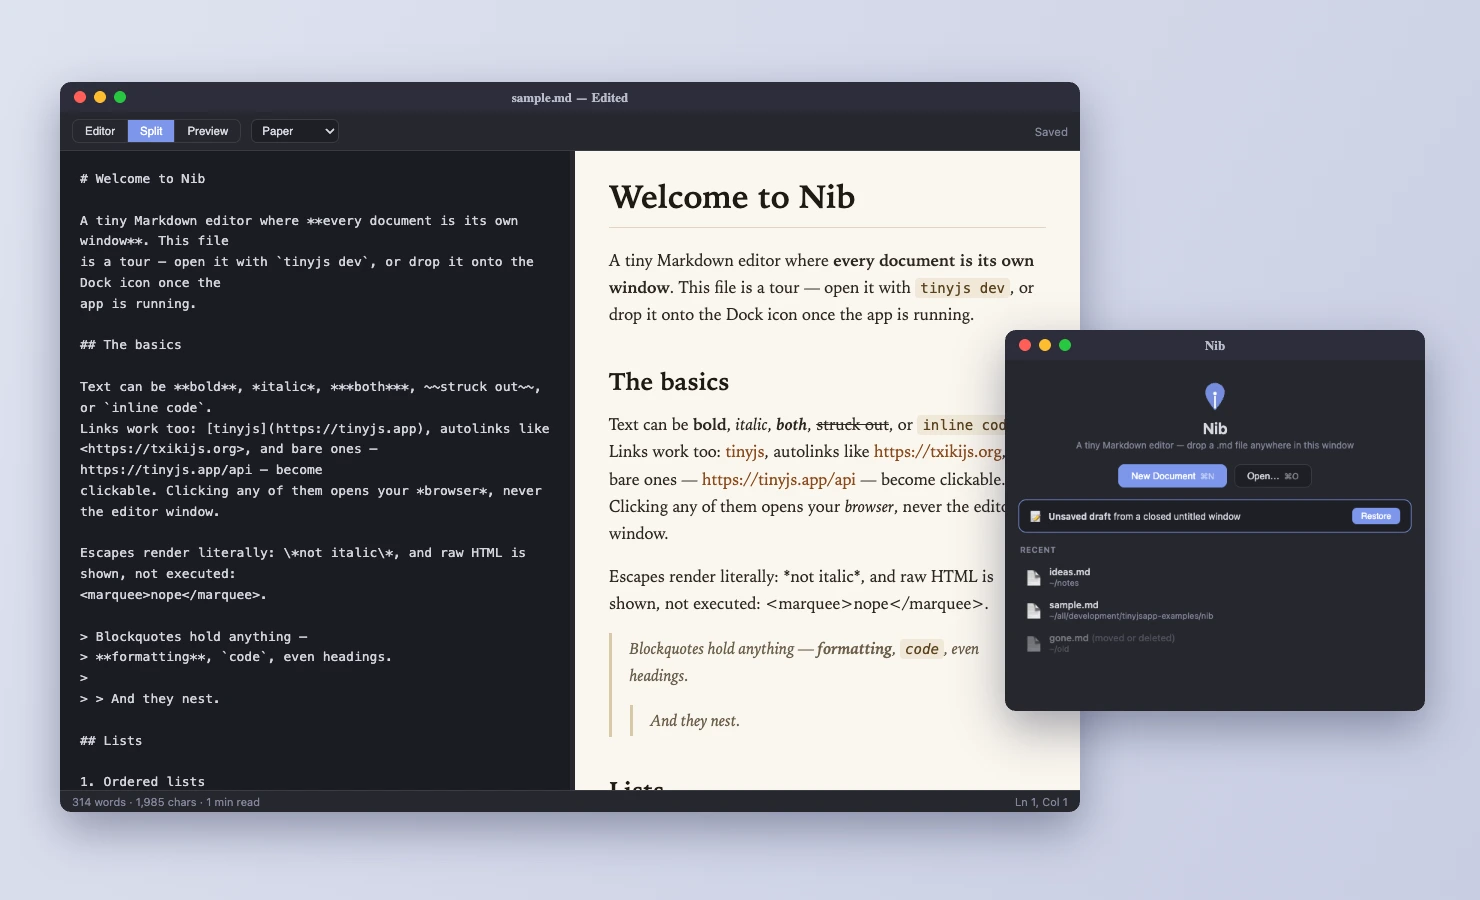Click the unsaved draft notepad icon
The width and height of the screenshot is (1480, 900).
click(1035, 517)
